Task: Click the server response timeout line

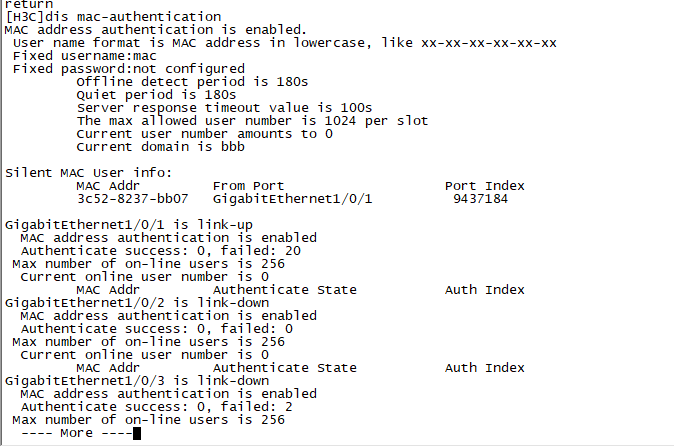Action: [x=224, y=108]
